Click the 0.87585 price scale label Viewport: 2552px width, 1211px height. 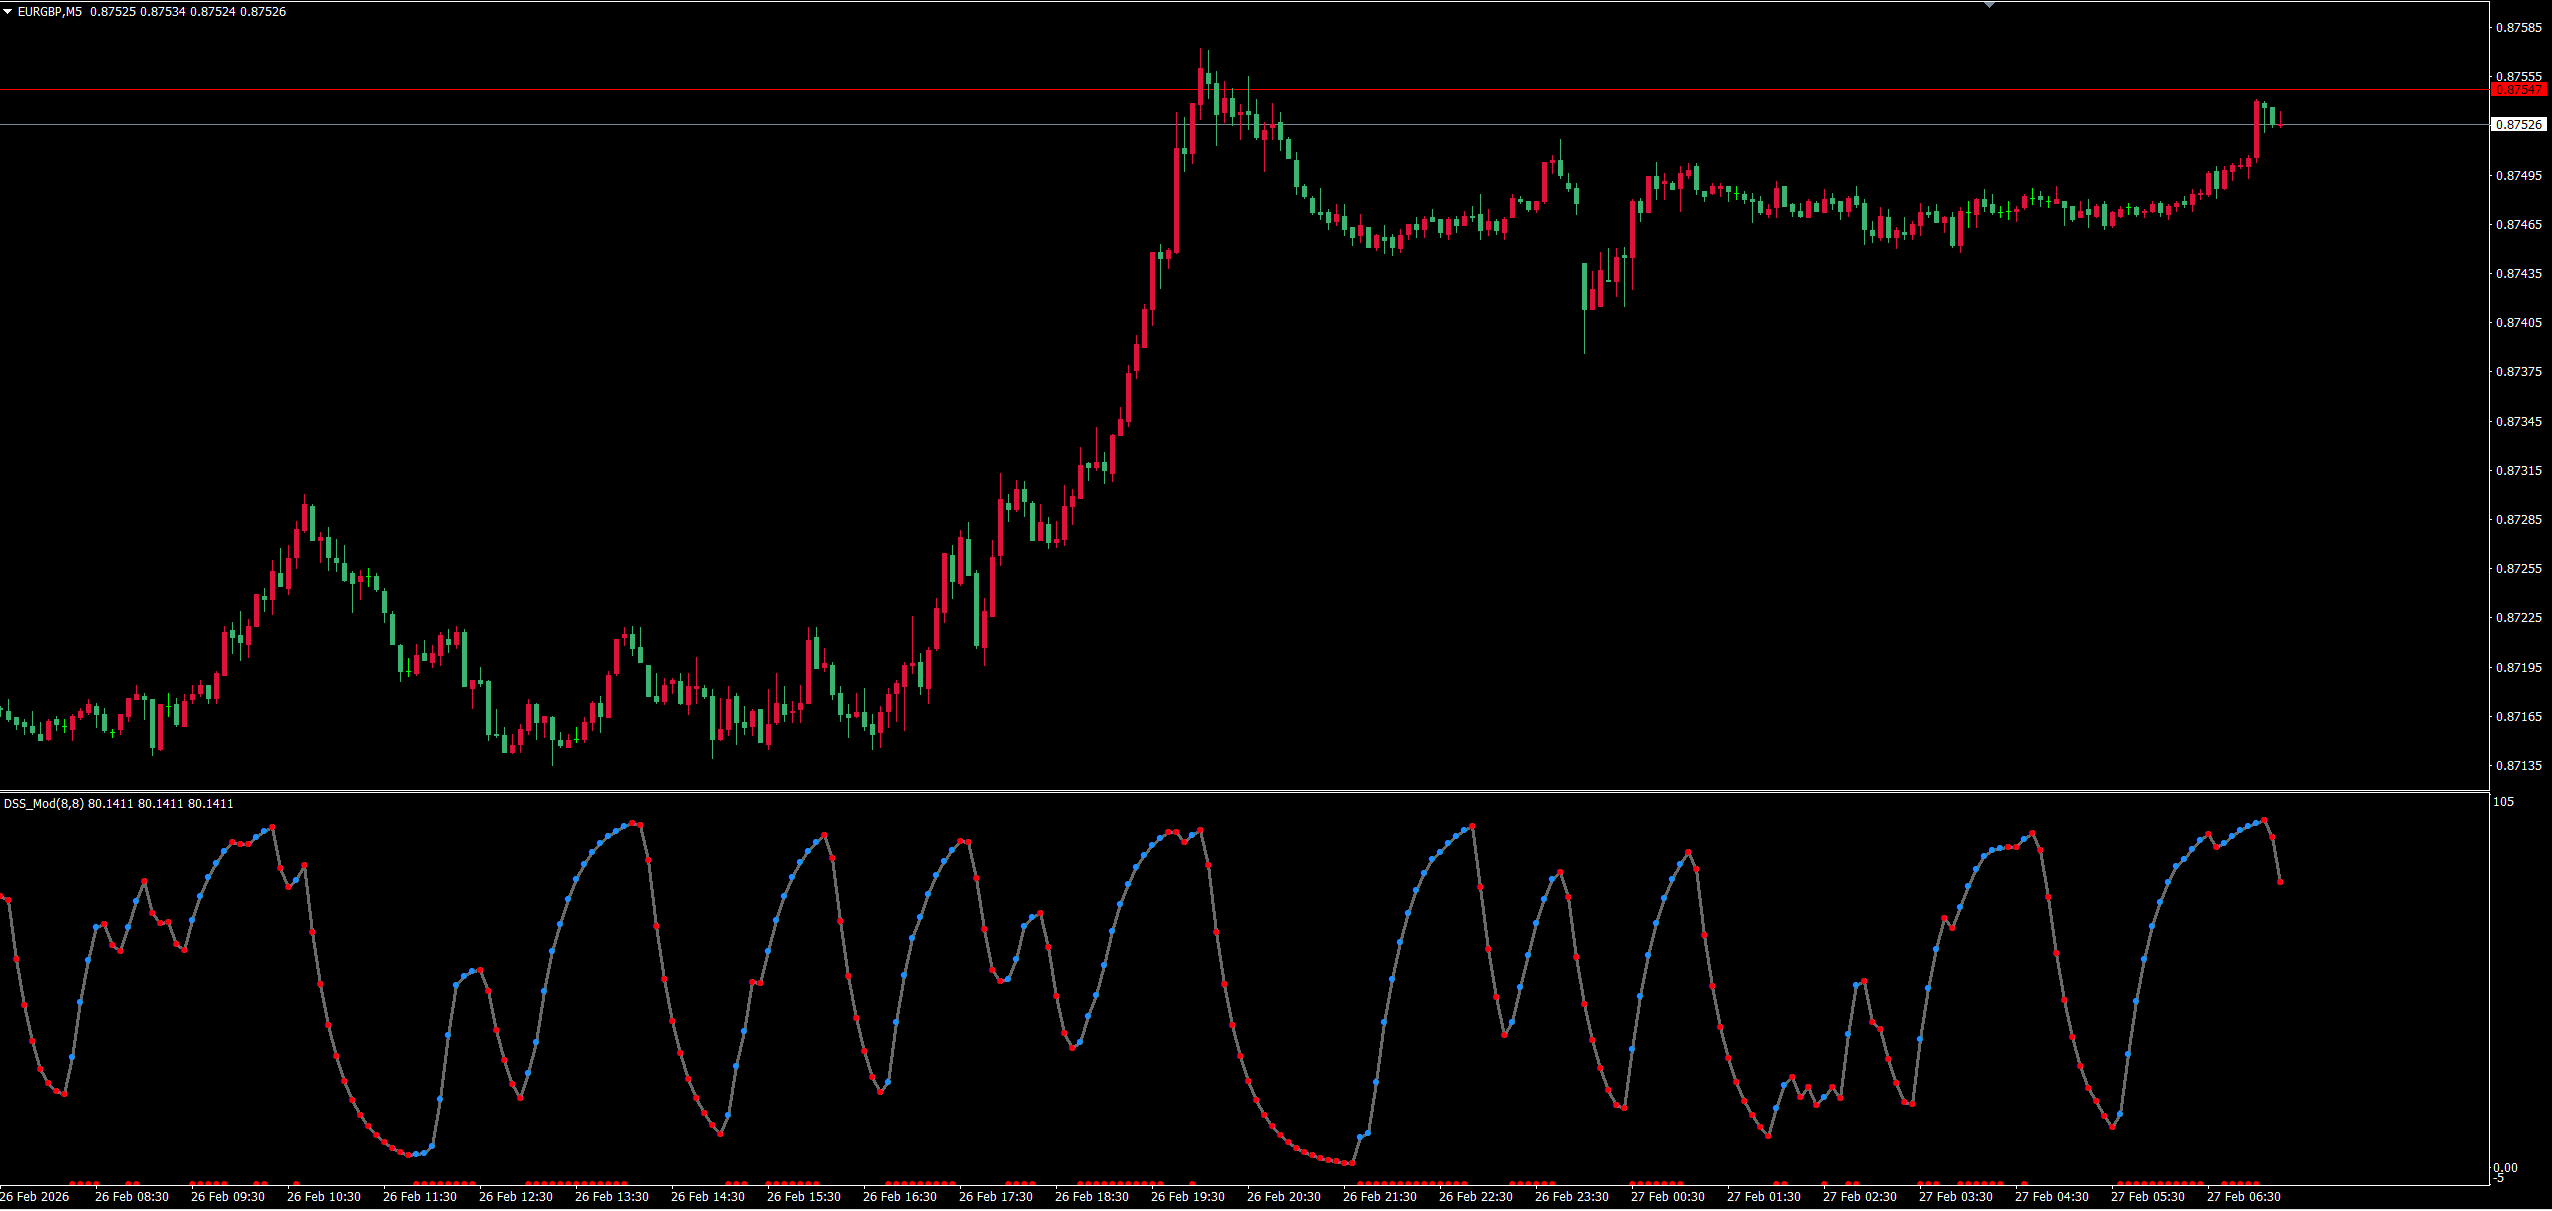pos(2519,28)
